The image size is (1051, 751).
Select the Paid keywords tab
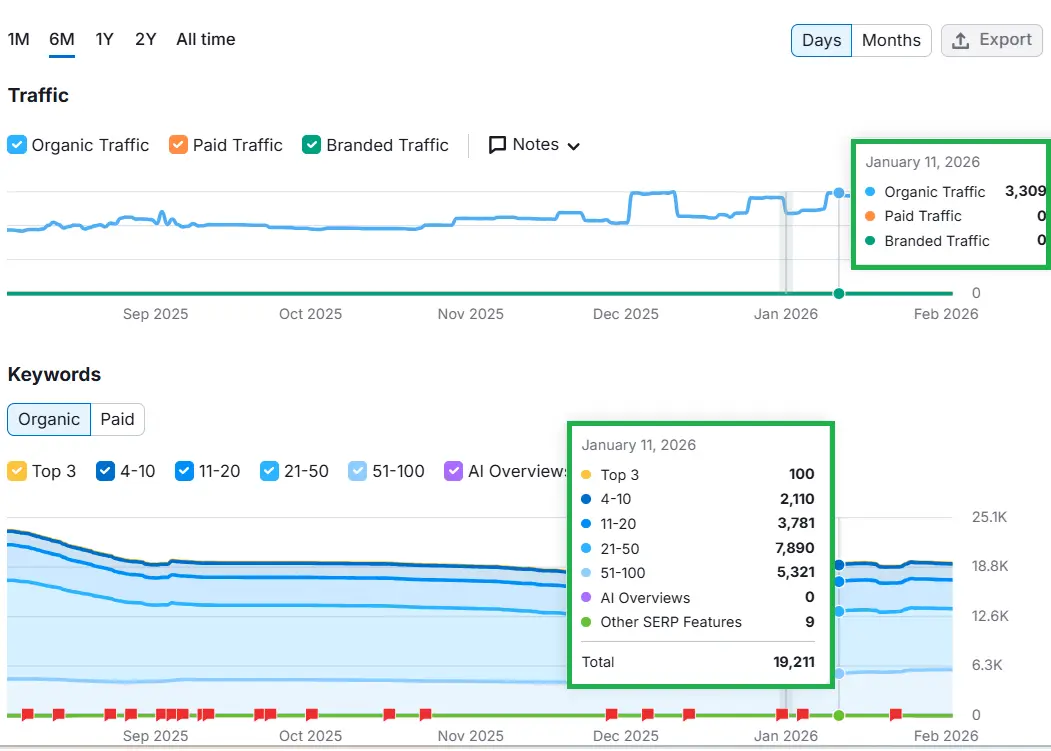tap(117, 419)
